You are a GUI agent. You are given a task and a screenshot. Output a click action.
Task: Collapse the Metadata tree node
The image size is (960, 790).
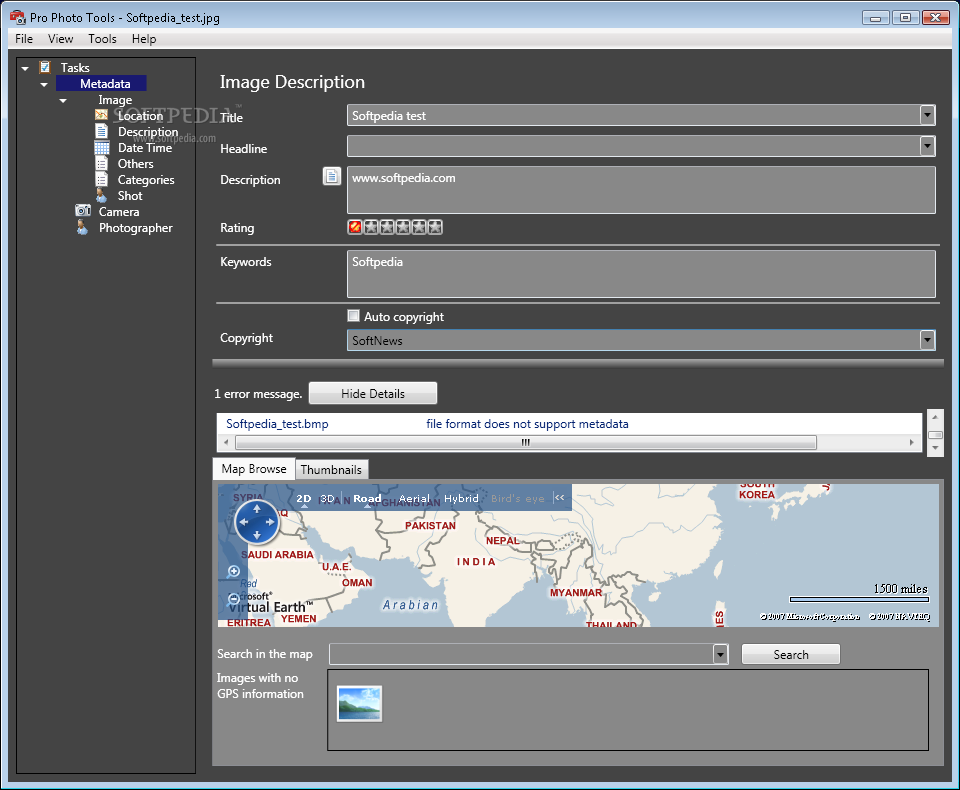[44, 84]
